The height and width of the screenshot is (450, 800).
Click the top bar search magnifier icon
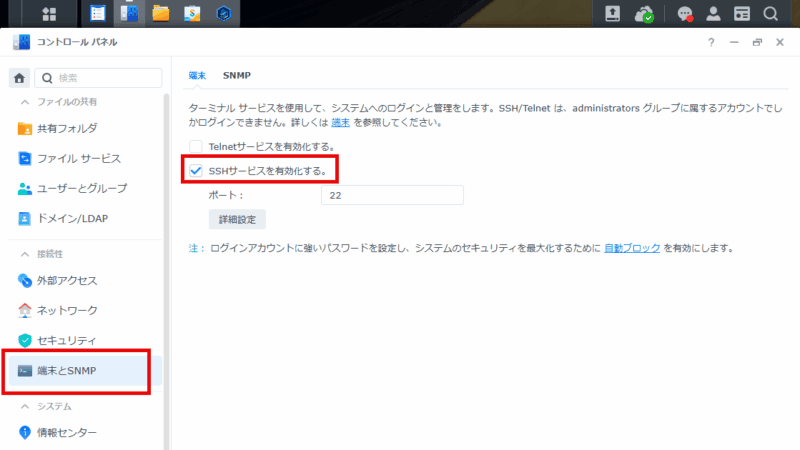click(771, 14)
